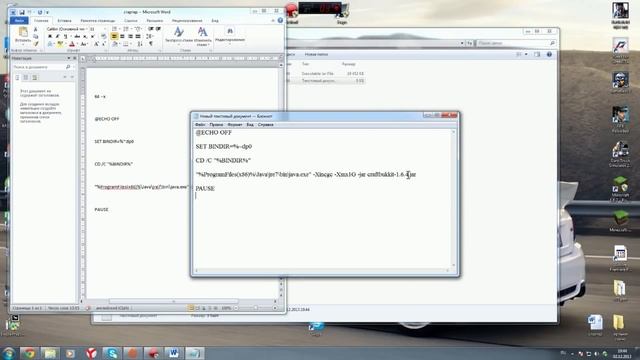Toggle the show paragraph marks button
The height and width of the screenshot is (360, 640).
pyautogui.click(x=151, y=44)
